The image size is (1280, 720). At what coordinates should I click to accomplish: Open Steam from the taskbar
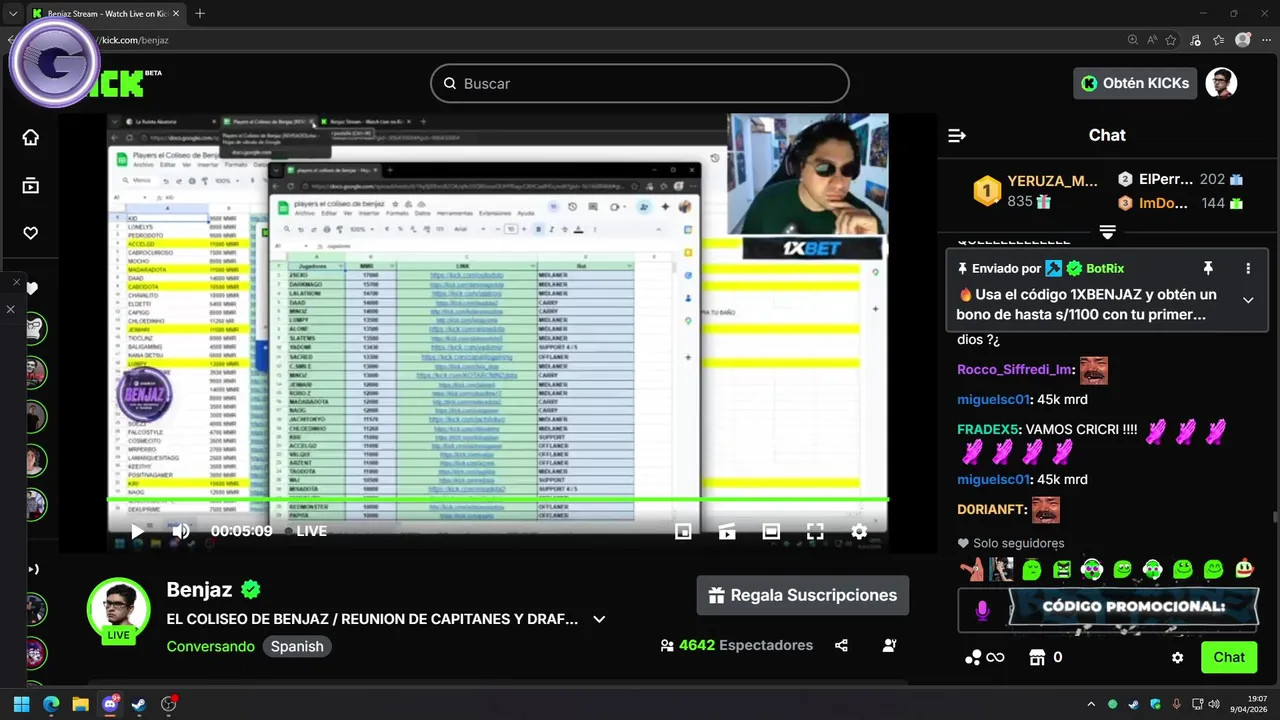(140, 704)
